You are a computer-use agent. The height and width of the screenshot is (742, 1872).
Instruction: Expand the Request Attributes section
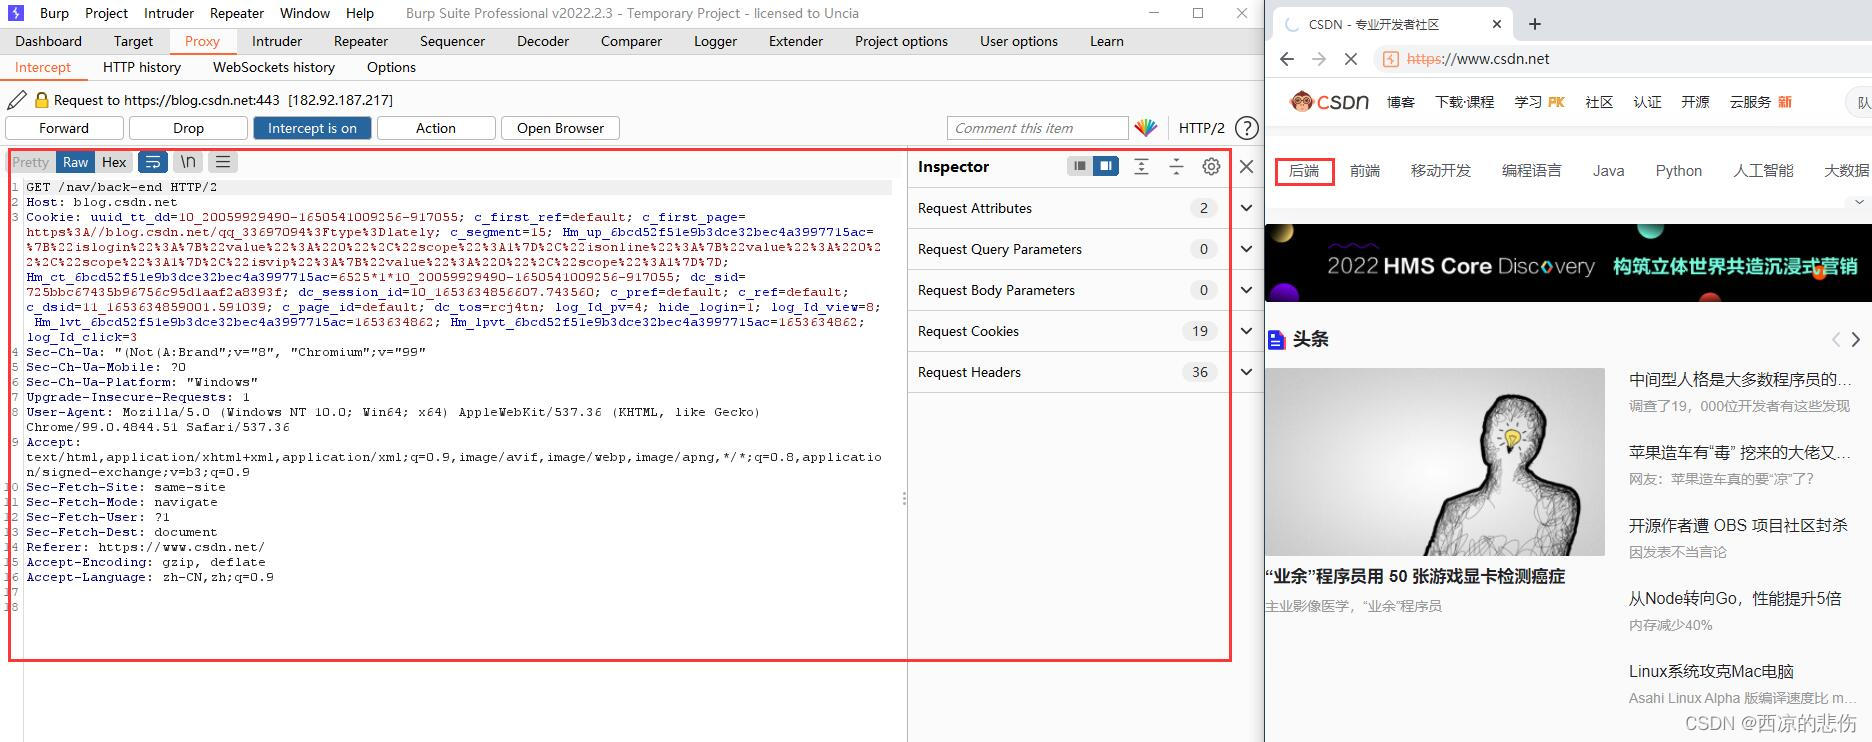[1246, 208]
